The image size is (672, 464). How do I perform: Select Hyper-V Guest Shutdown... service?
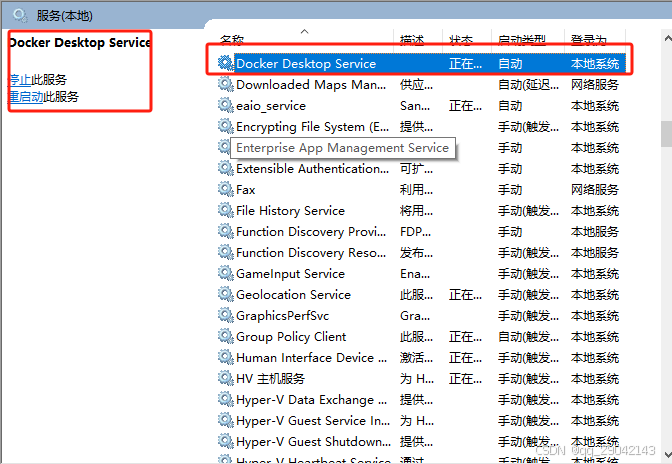pyautogui.click(x=313, y=441)
